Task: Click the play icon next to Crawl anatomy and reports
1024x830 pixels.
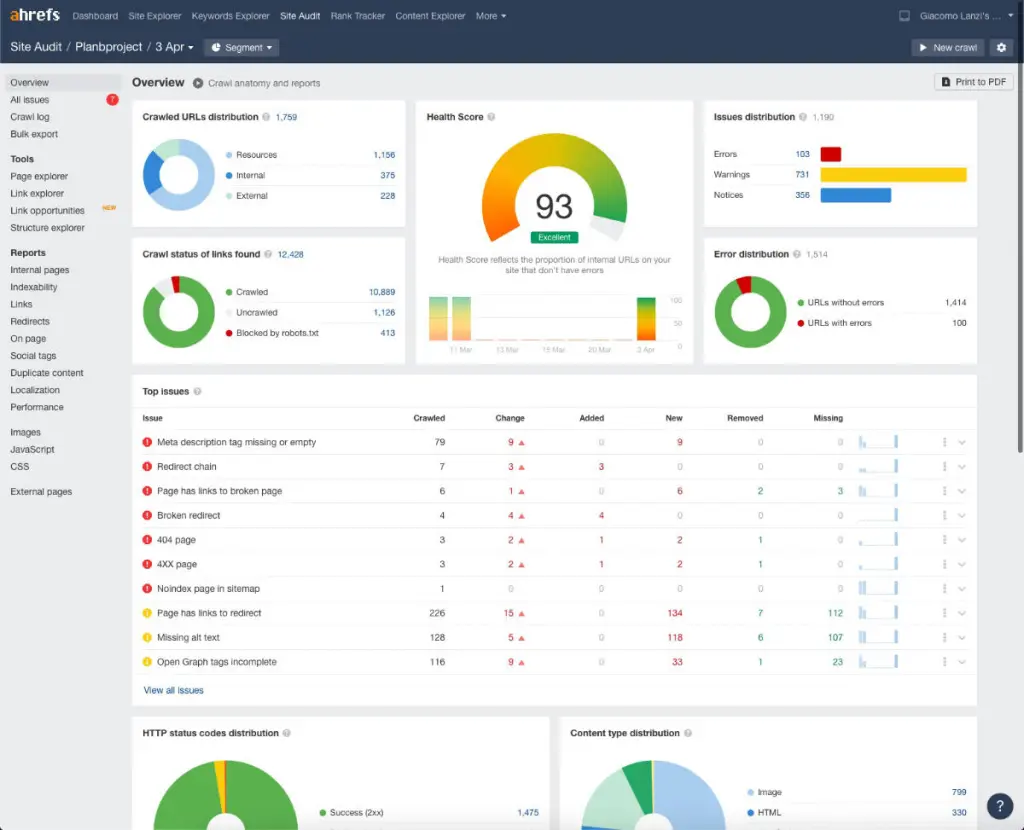Action: tap(198, 83)
